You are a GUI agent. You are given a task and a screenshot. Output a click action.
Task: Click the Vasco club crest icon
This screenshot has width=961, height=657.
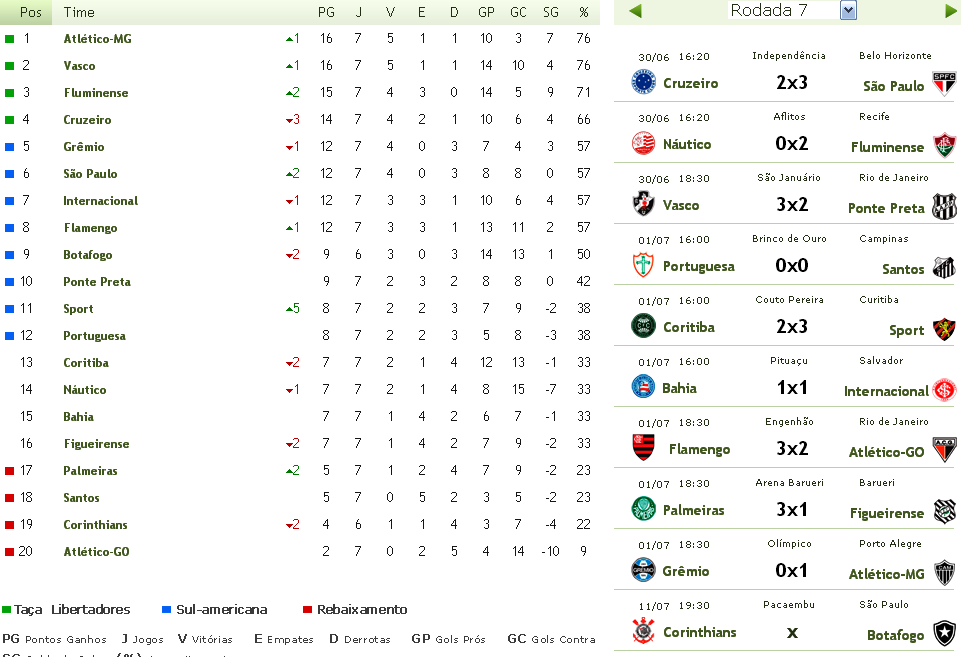[x=643, y=204]
